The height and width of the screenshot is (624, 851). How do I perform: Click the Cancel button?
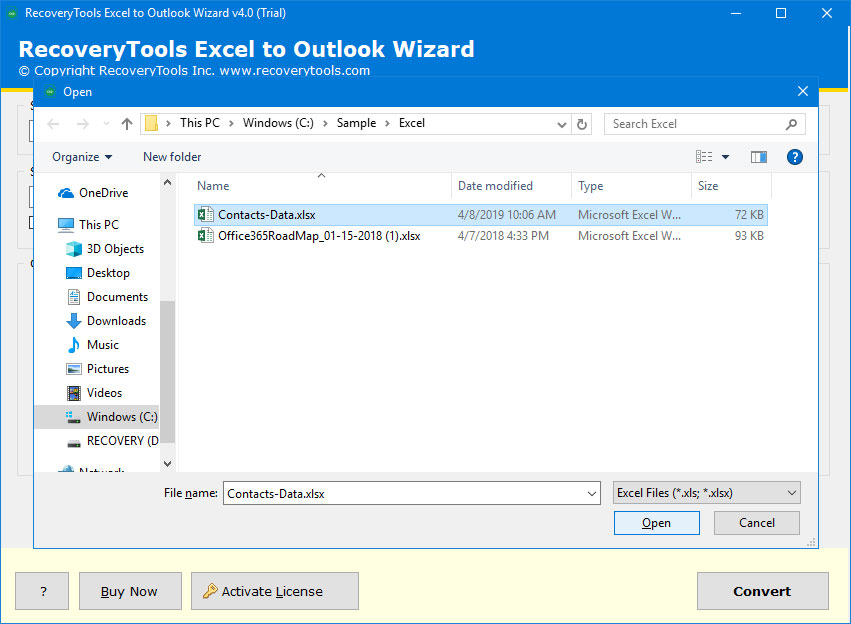(x=757, y=523)
